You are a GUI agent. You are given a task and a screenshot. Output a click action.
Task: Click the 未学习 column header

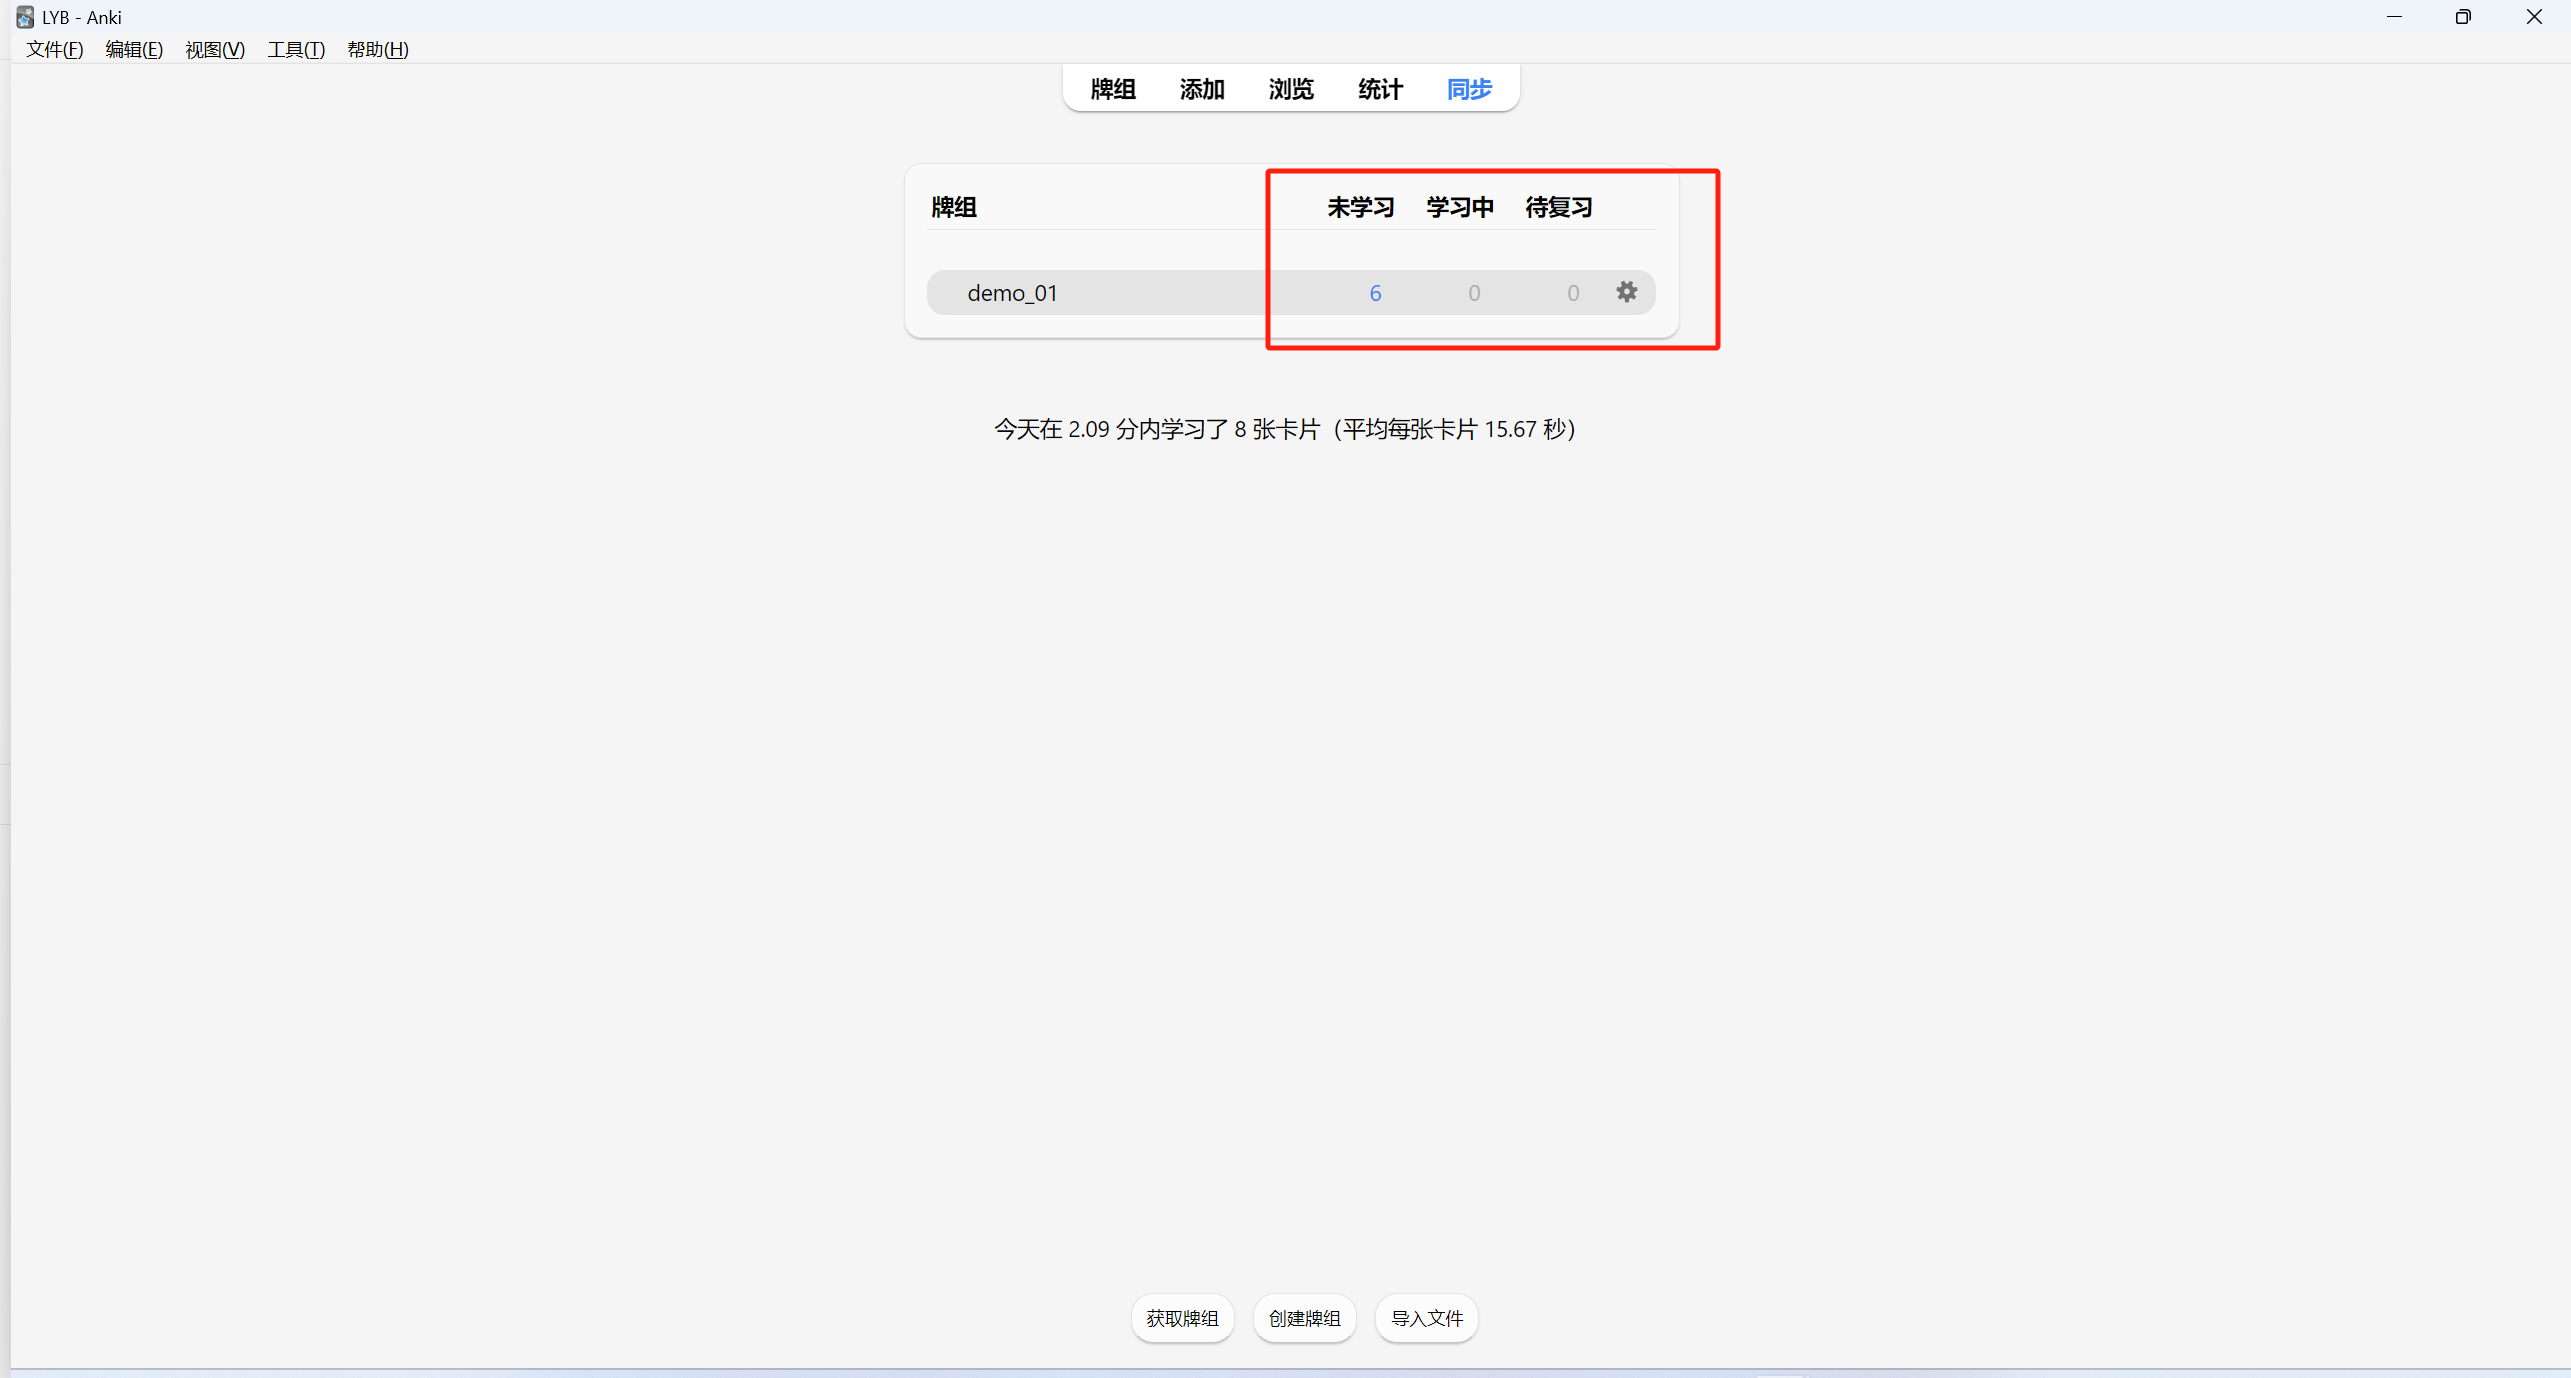1360,207
